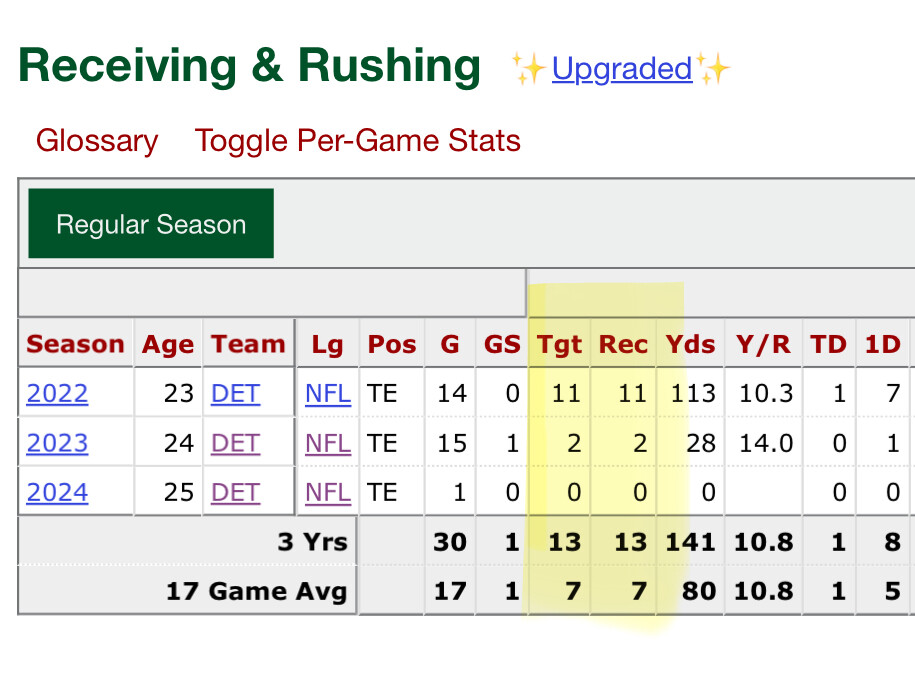Image resolution: width=915 pixels, height=683 pixels.
Task: Click the Upgraded link
Action: pos(621,69)
